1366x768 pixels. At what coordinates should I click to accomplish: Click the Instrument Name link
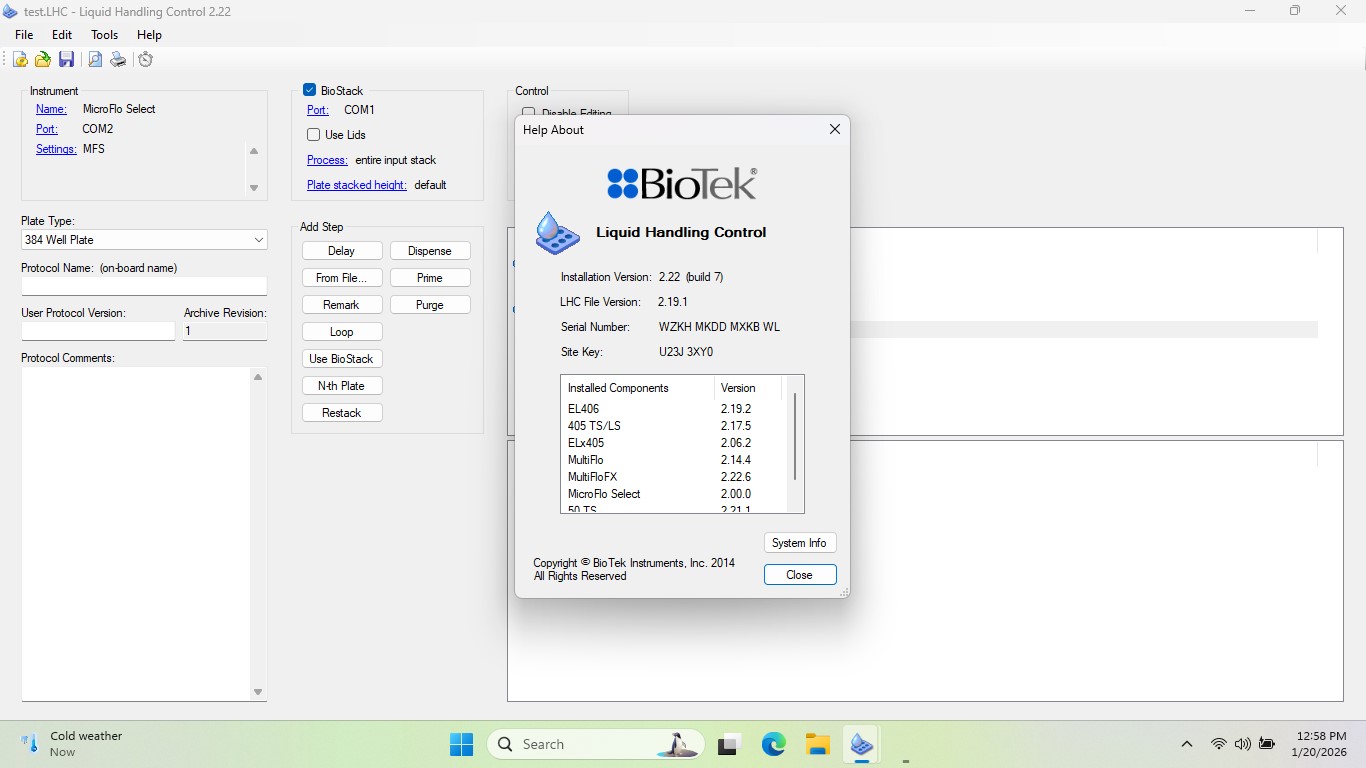[51, 109]
